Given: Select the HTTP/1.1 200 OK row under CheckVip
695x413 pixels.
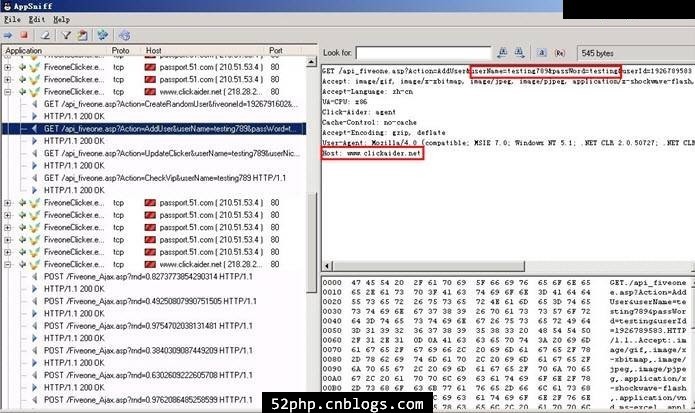Looking at the screenshot, I should click(74, 191).
